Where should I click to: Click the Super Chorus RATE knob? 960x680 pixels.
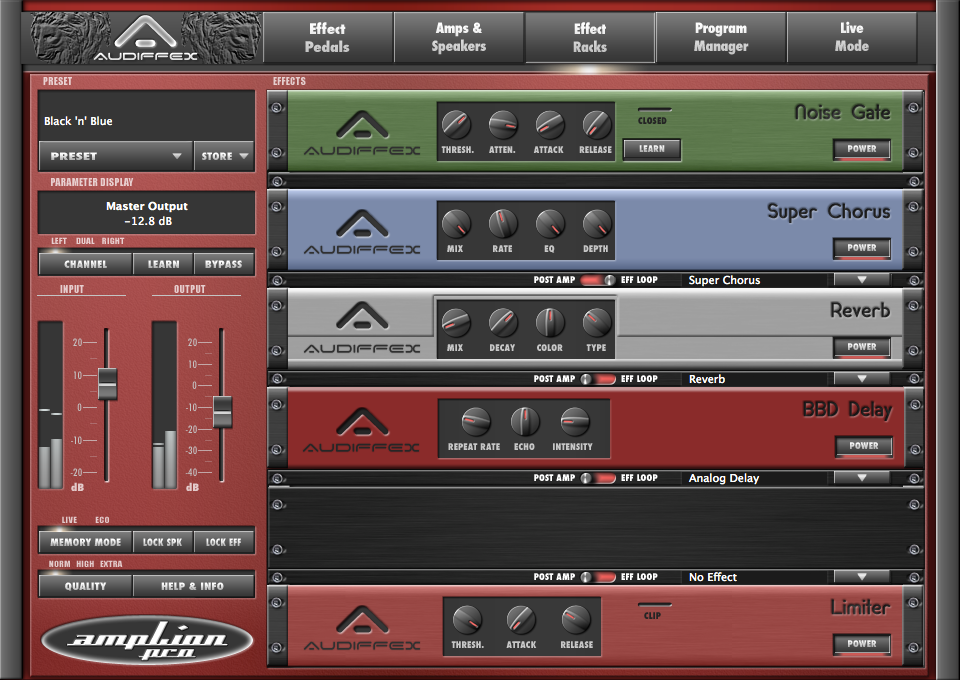click(503, 224)
